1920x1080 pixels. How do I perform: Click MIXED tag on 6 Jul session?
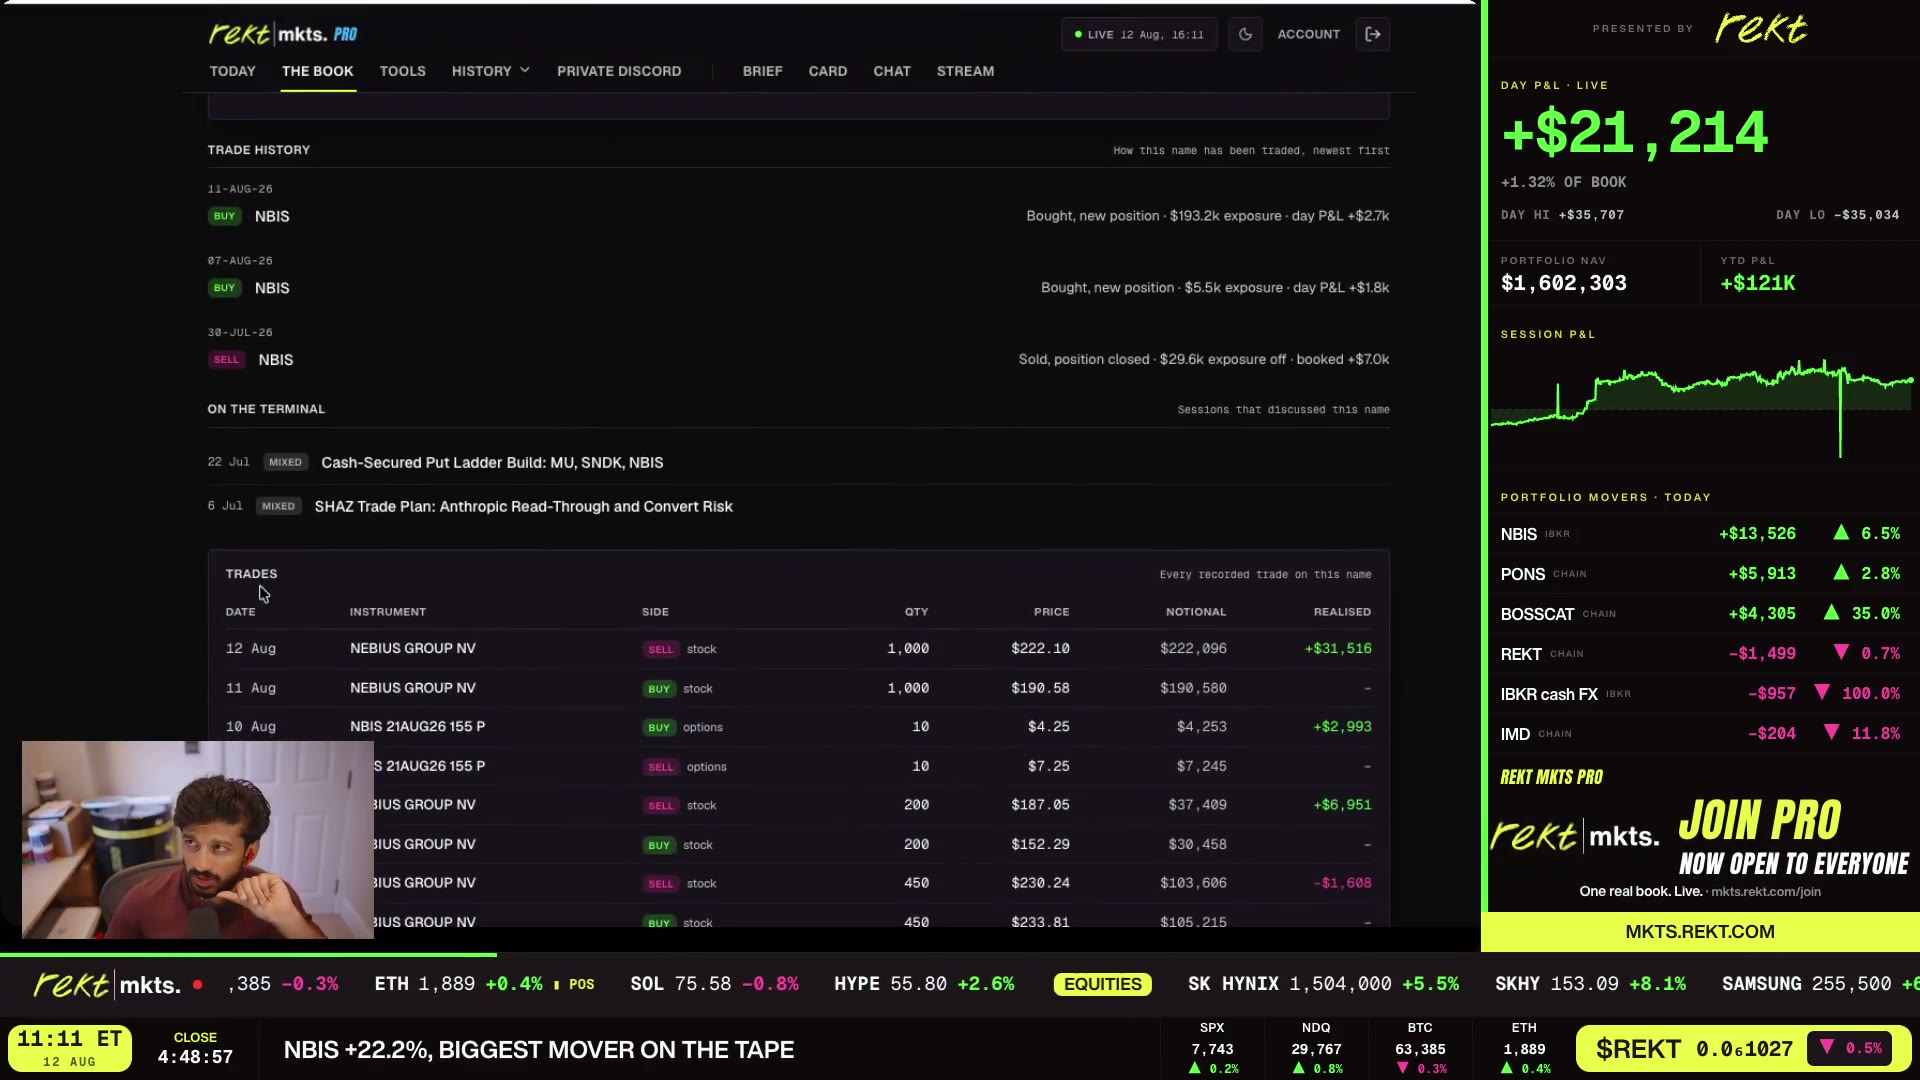278,506
